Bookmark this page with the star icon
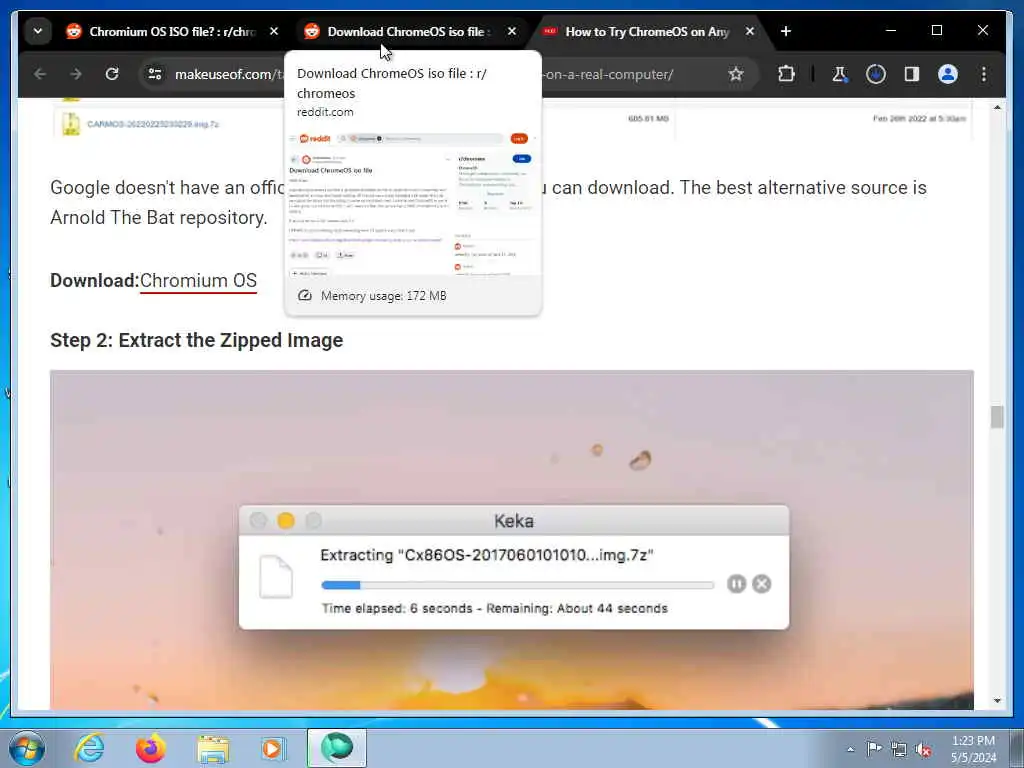Viewport: 1024px width, 768px height. (736, 74)
